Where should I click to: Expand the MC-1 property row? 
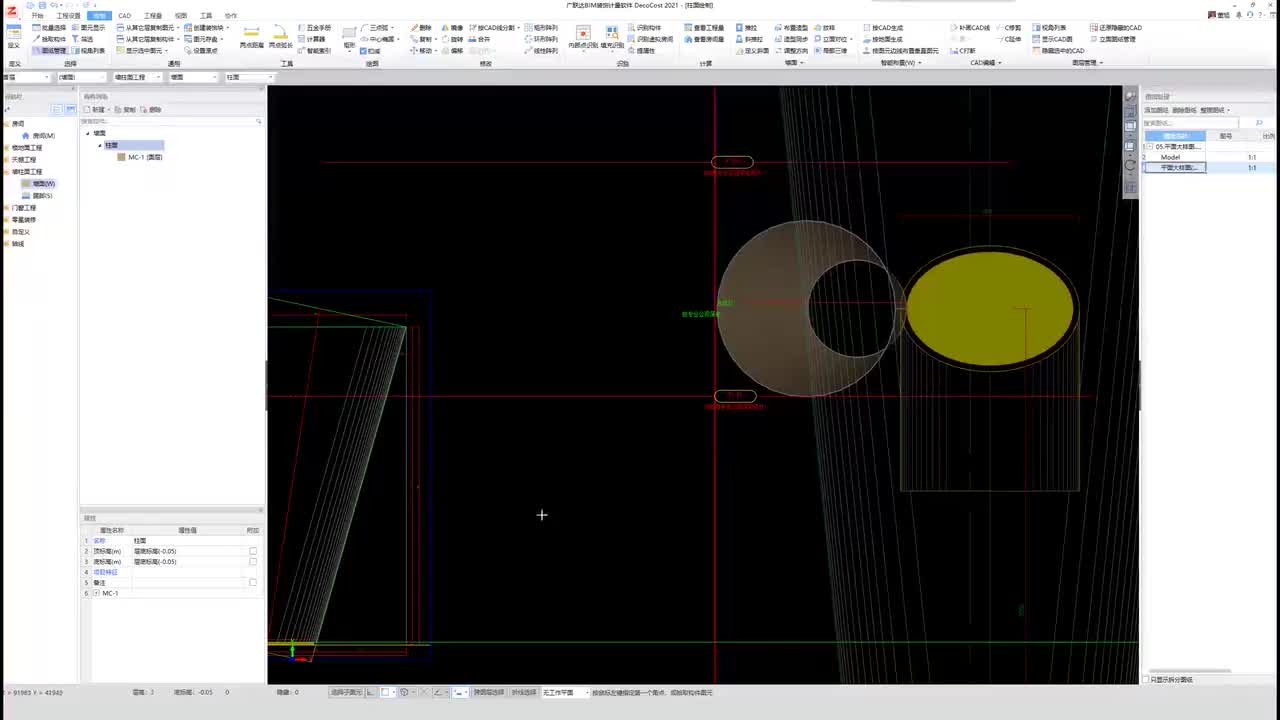click(96, 593)
